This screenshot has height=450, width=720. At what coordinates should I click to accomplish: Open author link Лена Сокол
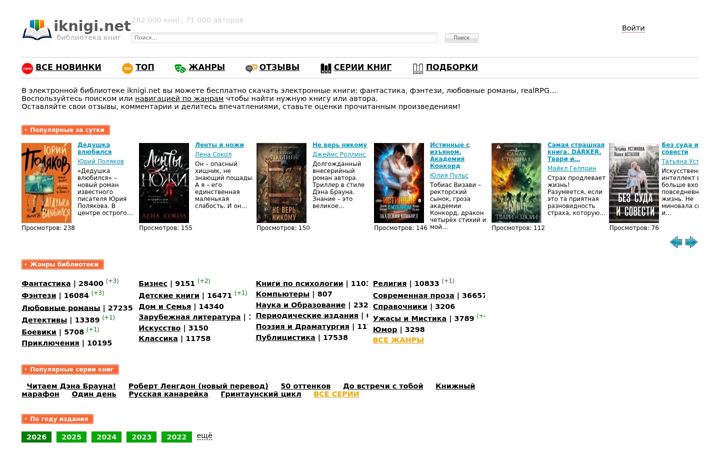pyautogui.click(x=213, y=155)
